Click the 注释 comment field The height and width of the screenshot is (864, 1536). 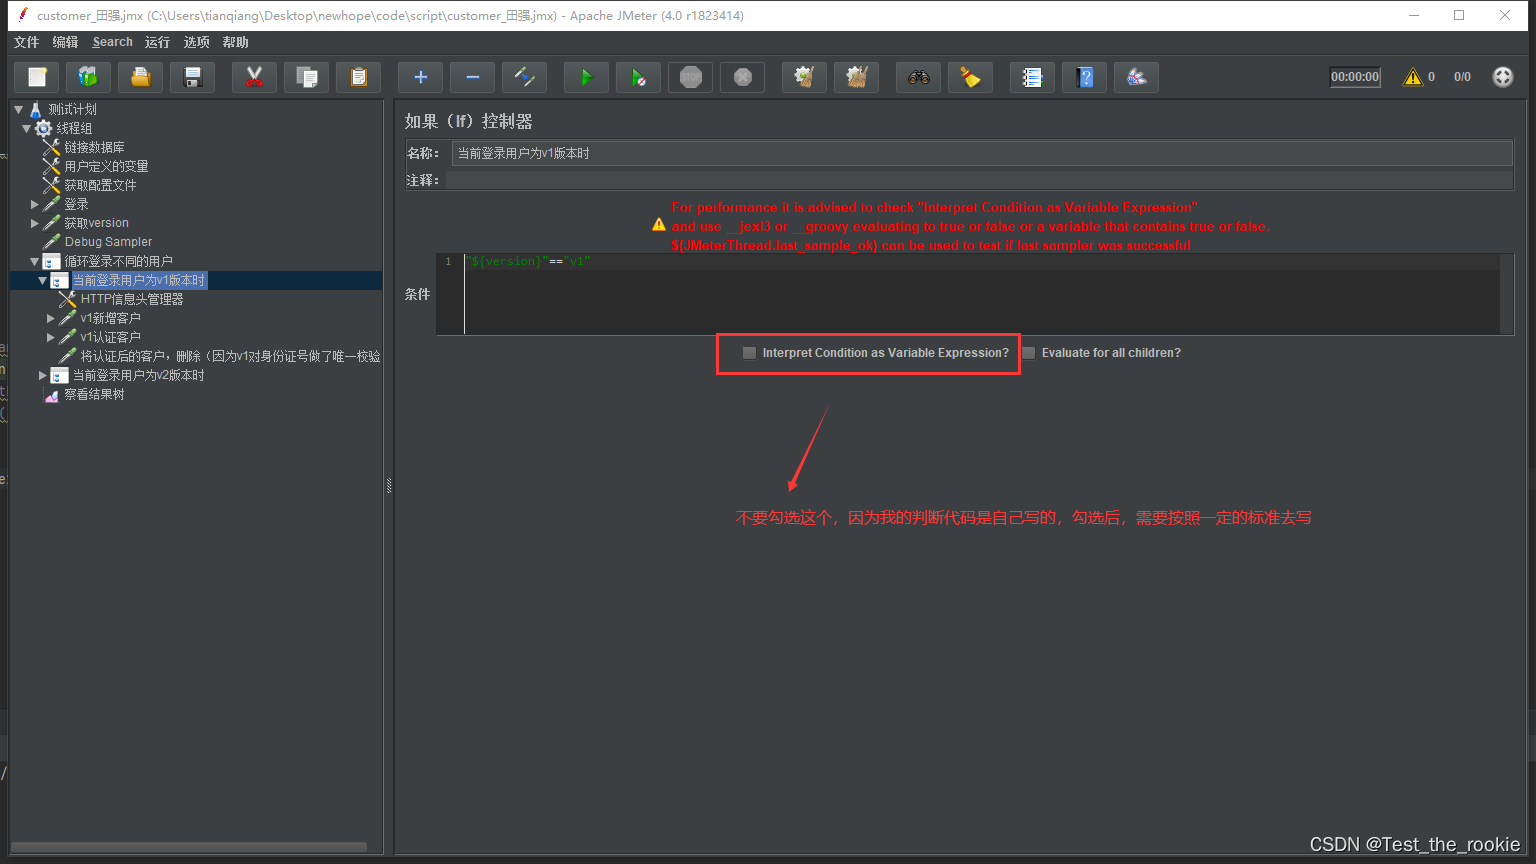pos(979,180)
